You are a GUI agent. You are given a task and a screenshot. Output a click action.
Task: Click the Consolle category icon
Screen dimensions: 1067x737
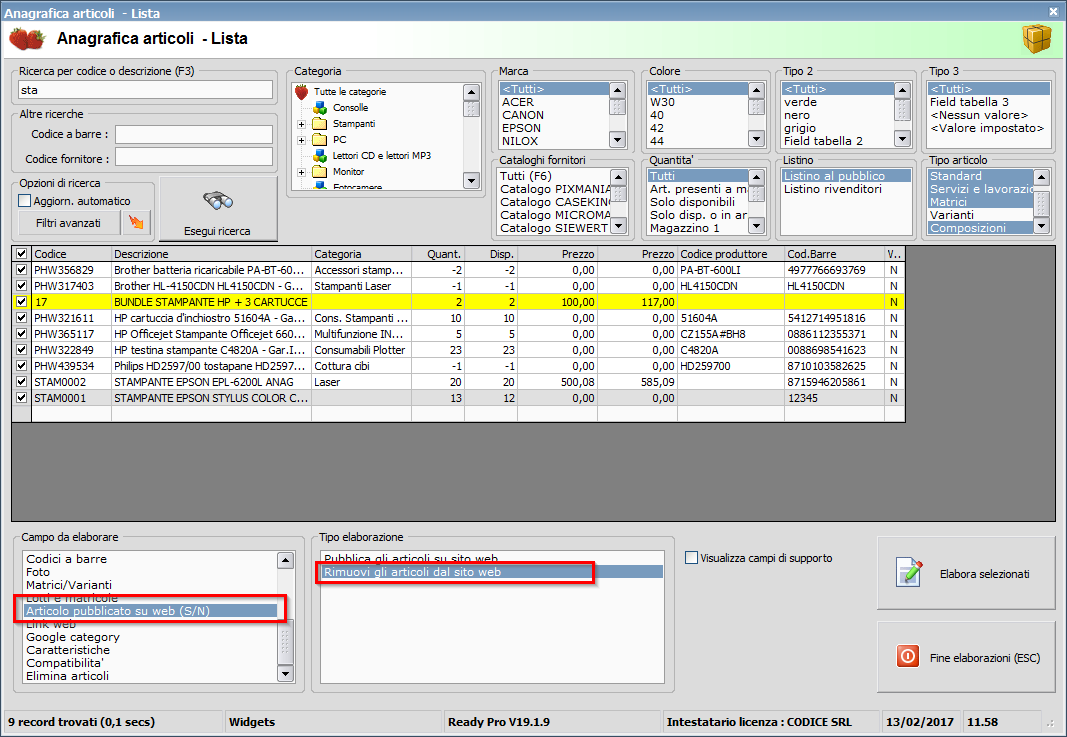(x=320, y=108)
